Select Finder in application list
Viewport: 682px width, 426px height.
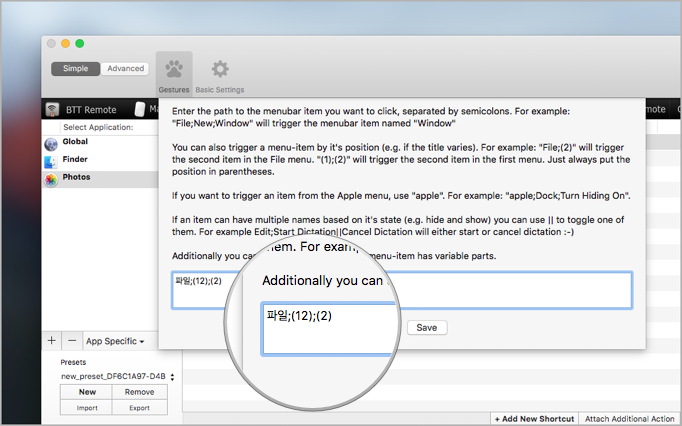(100, 160)
